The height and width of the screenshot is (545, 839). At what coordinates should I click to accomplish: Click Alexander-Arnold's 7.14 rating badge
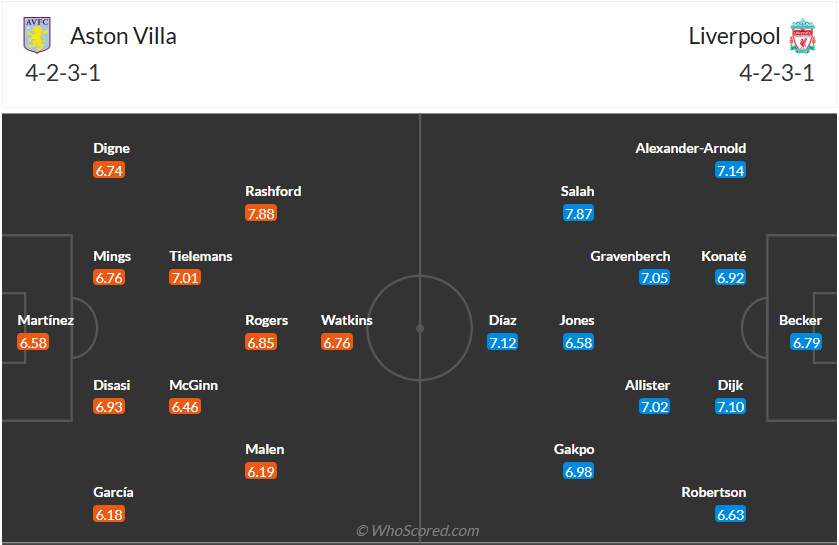click(730, 170)
